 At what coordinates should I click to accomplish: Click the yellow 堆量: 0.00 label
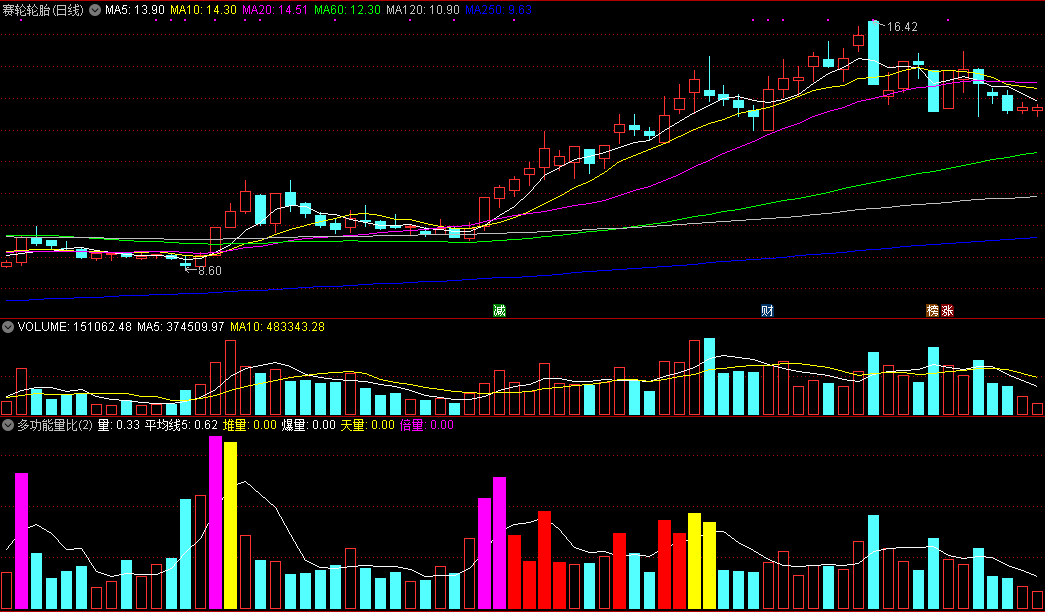click(x=249, y=425)
